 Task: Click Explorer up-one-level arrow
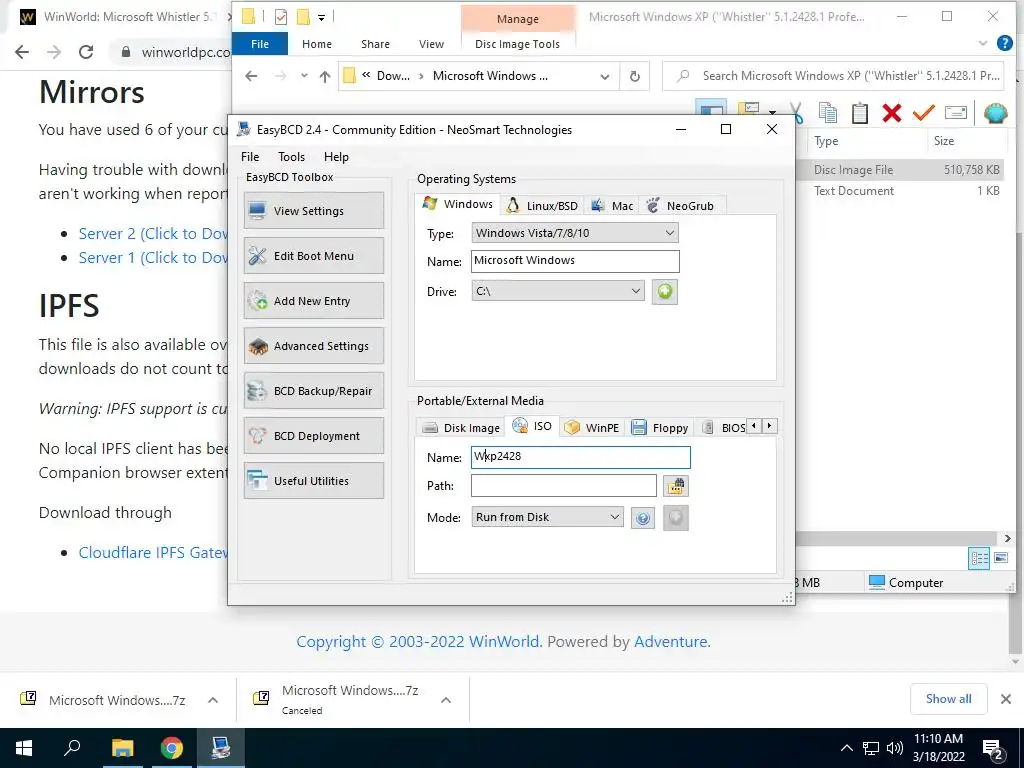coord(325,76)
